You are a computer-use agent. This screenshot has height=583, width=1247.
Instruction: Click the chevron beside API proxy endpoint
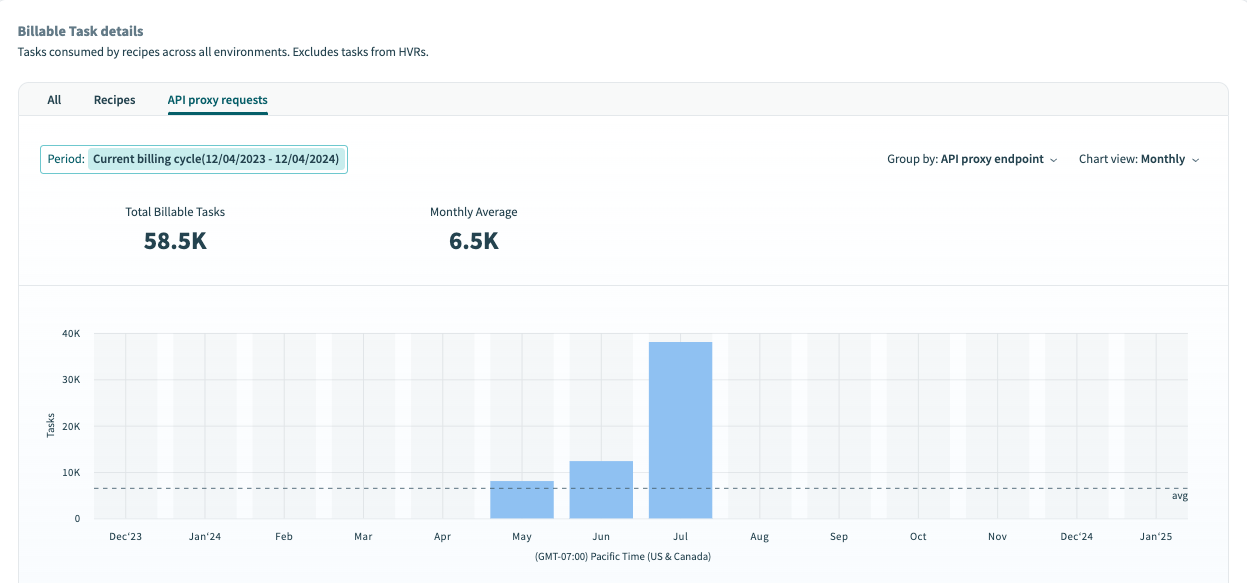[1054, 159]
